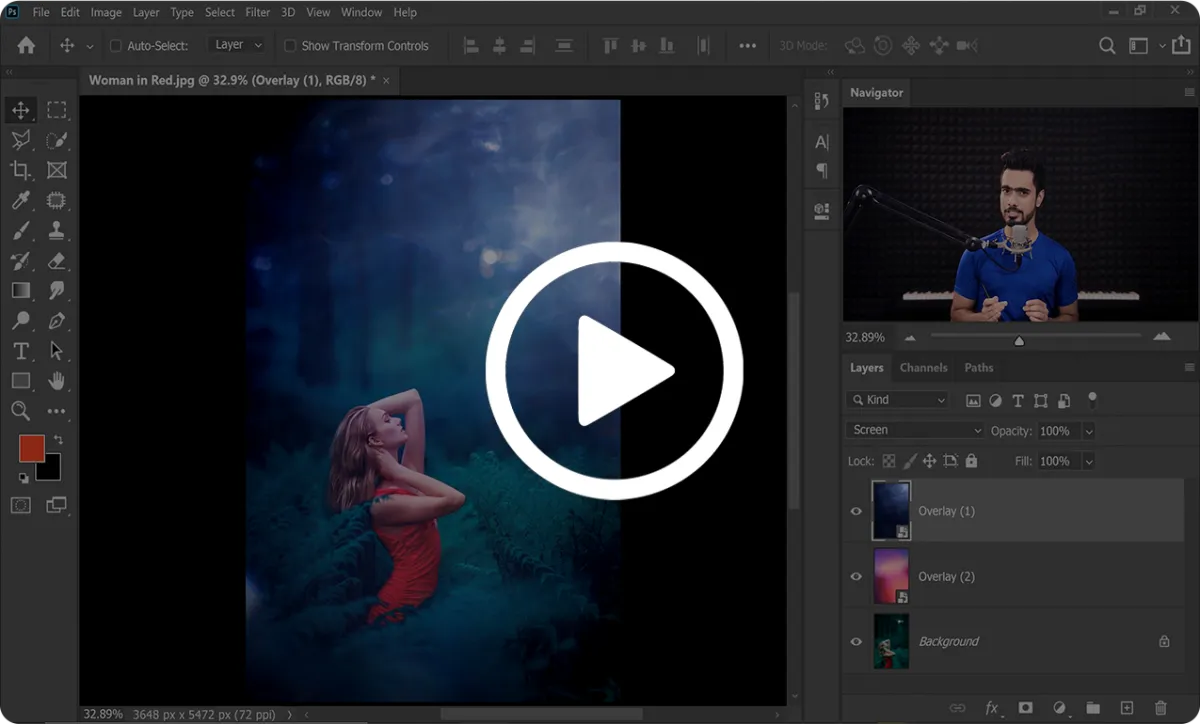The image size is (1200, 724).
Task: Click the delete layer trash icon
Action: (x=1160, y=708)
